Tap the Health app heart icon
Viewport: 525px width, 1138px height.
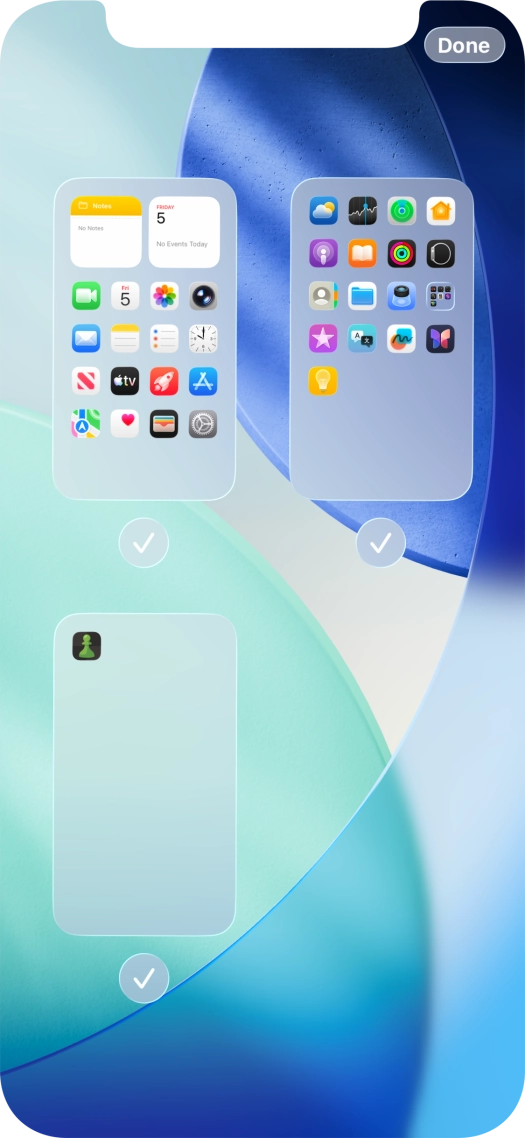[x=125, y=424]
